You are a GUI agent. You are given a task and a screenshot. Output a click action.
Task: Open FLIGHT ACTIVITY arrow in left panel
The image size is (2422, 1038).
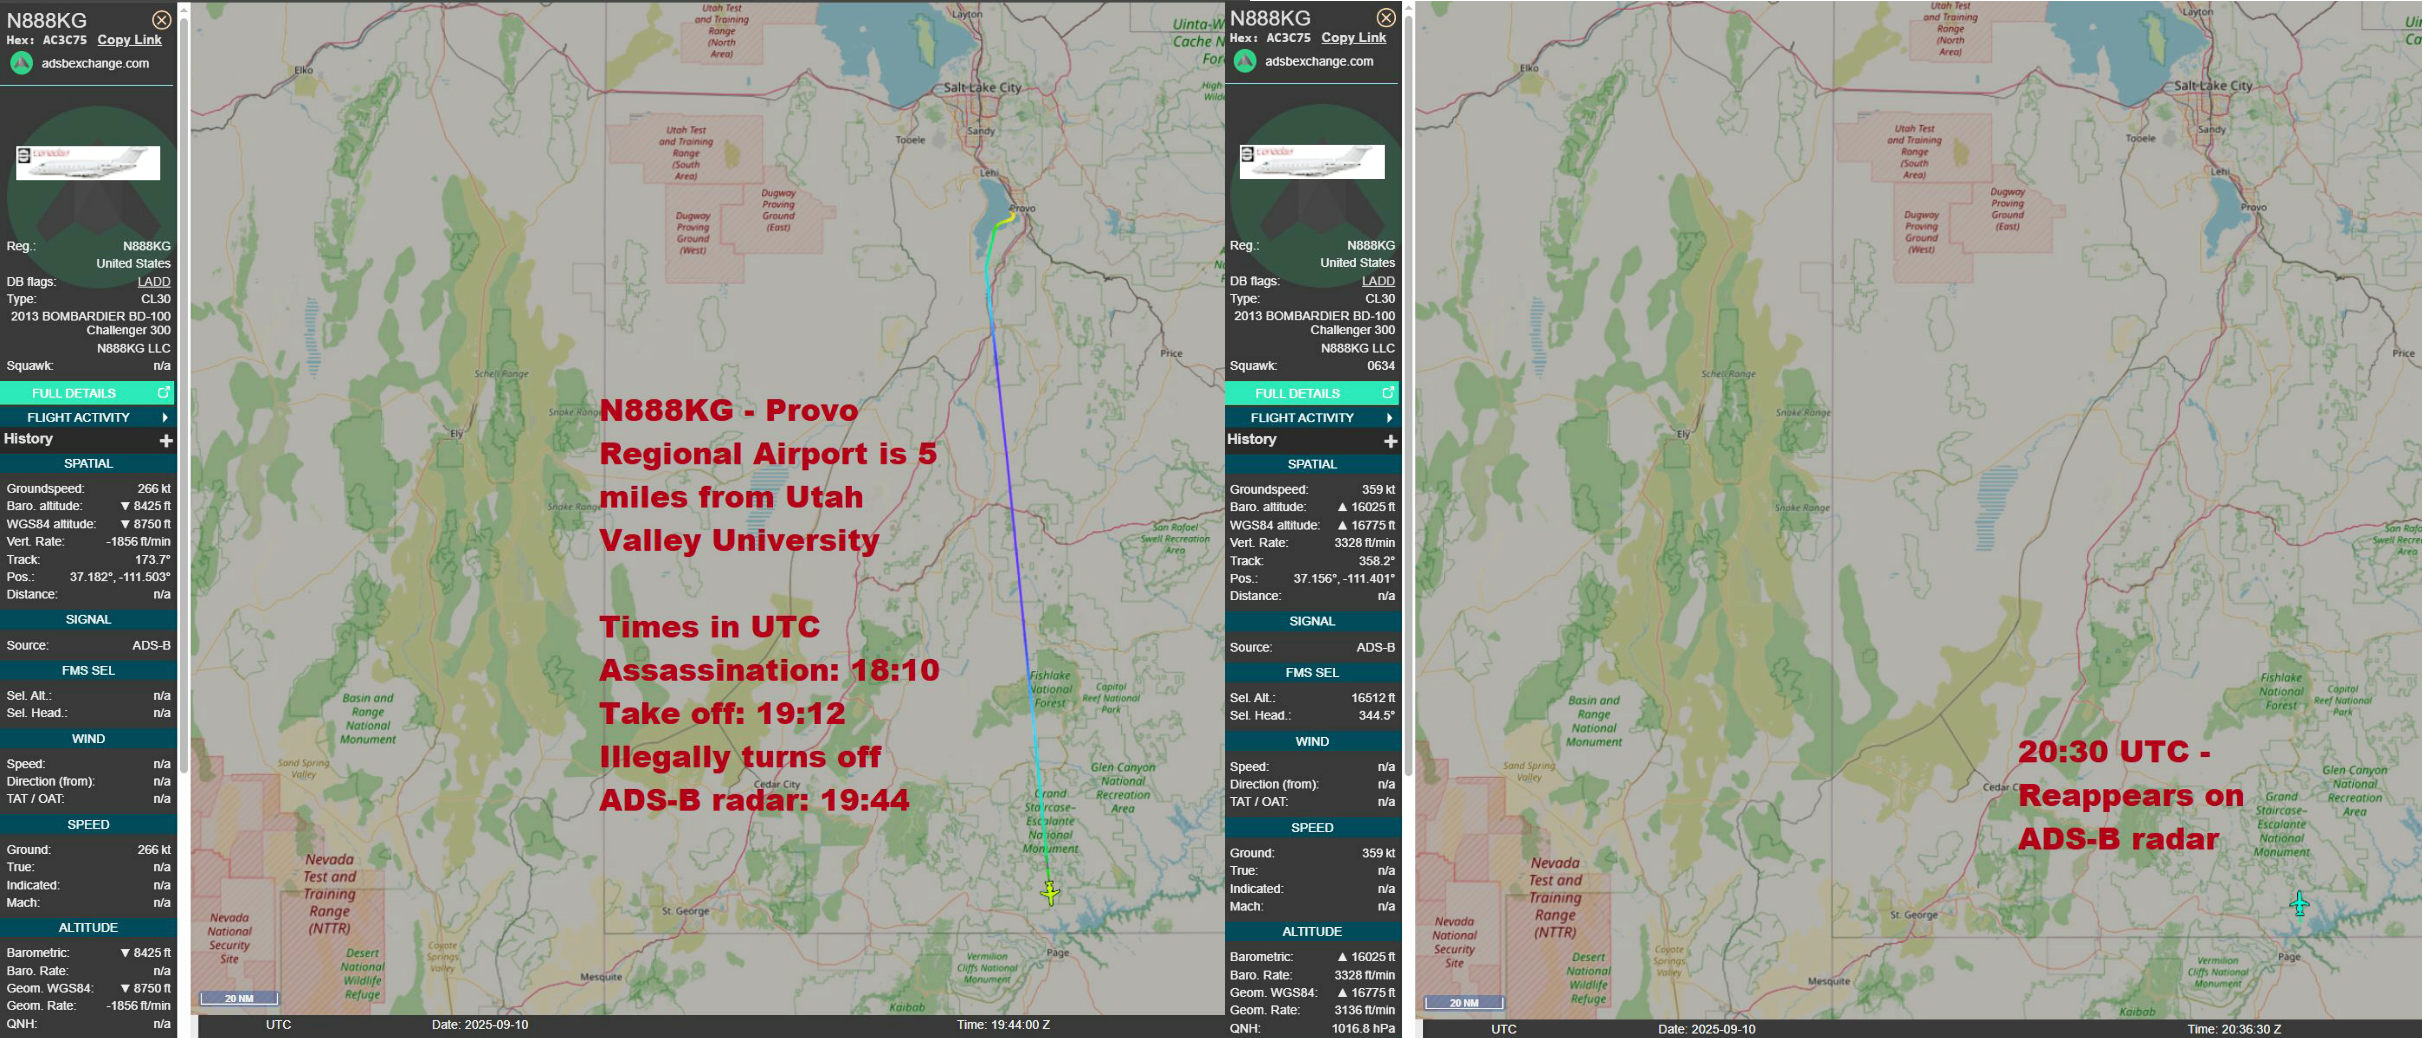(x=164, y=417)
